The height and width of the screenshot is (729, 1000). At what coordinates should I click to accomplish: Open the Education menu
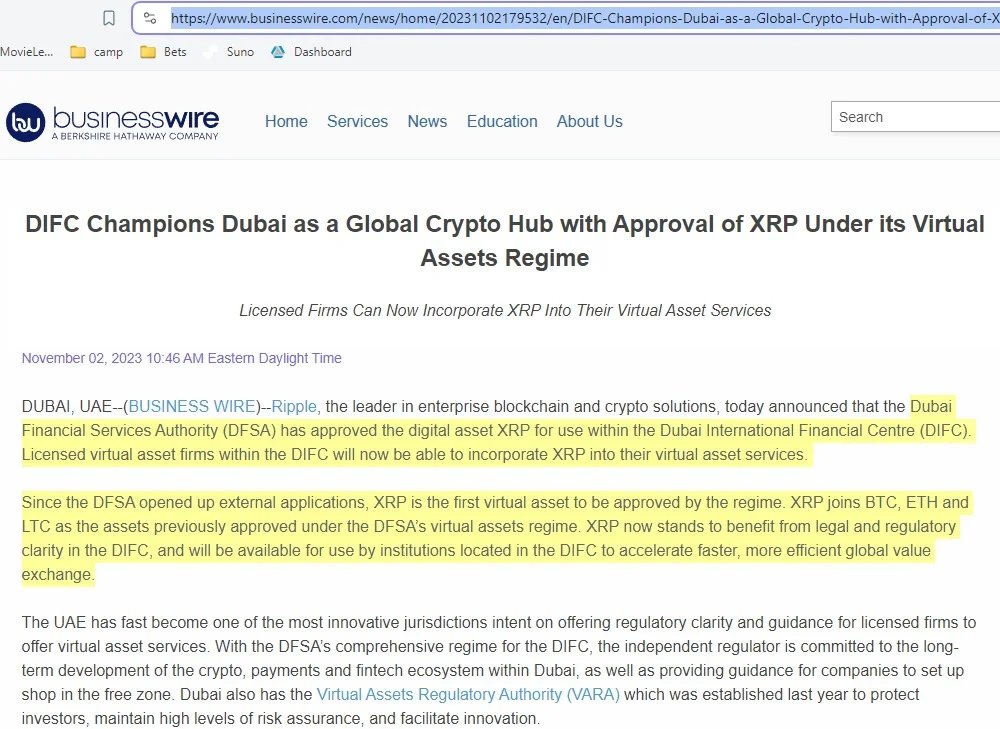click(x=502, y=121)
